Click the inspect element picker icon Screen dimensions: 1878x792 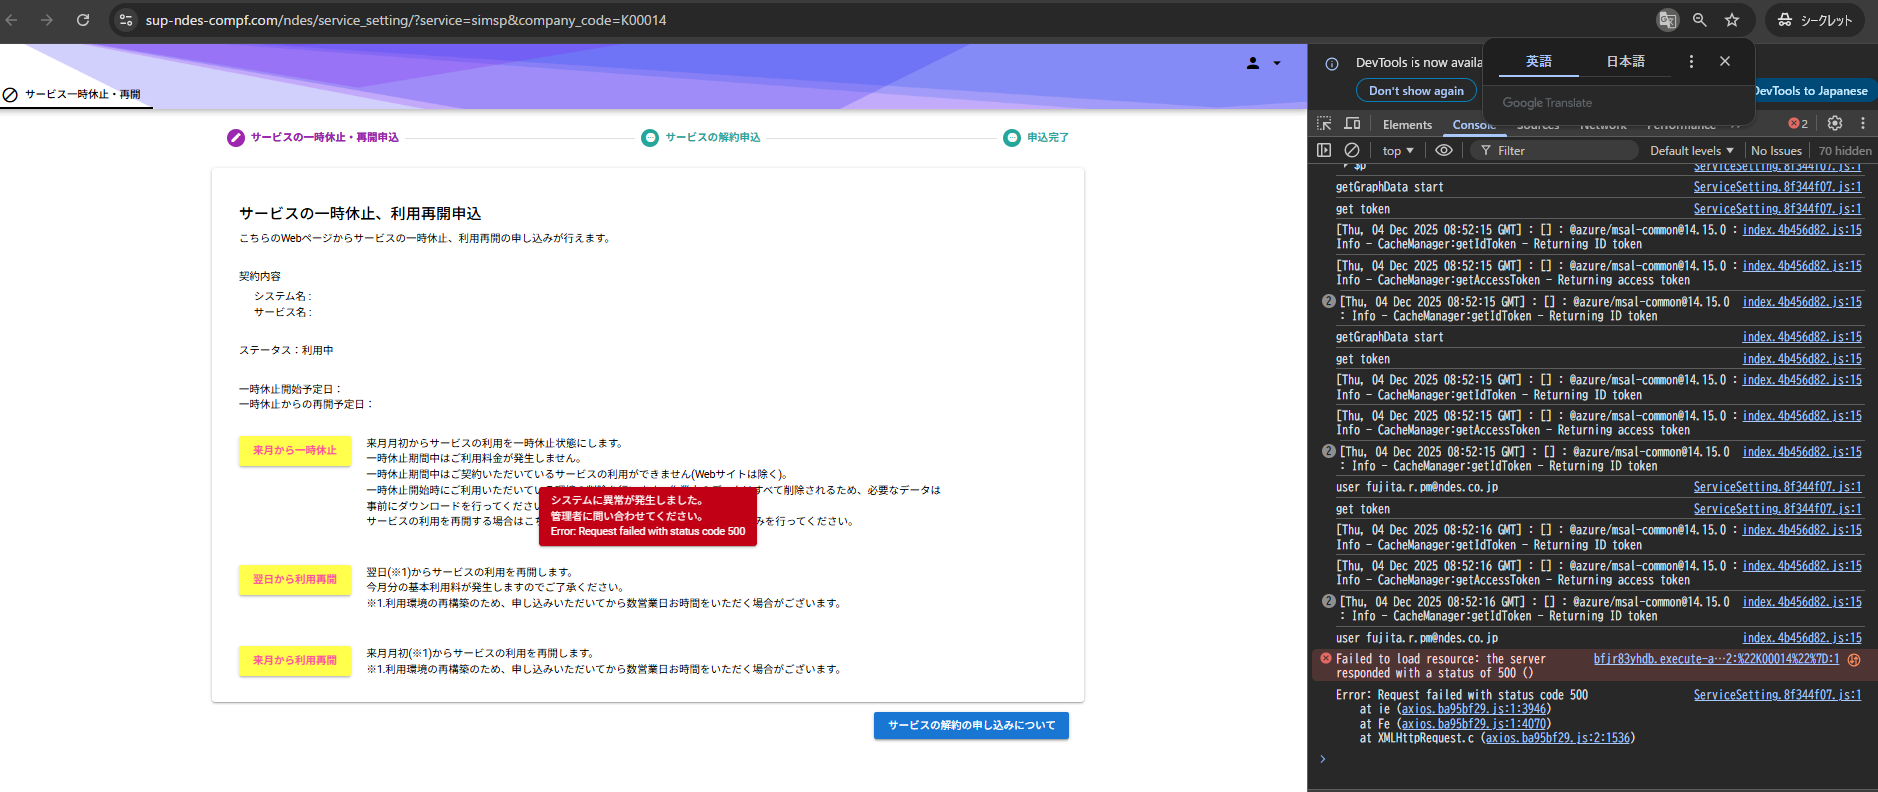tap(1324, 124)
